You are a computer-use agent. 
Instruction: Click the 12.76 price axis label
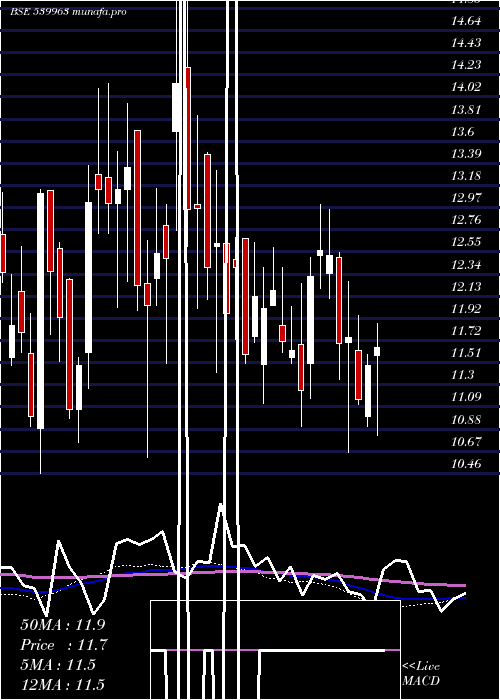(467, 220)
